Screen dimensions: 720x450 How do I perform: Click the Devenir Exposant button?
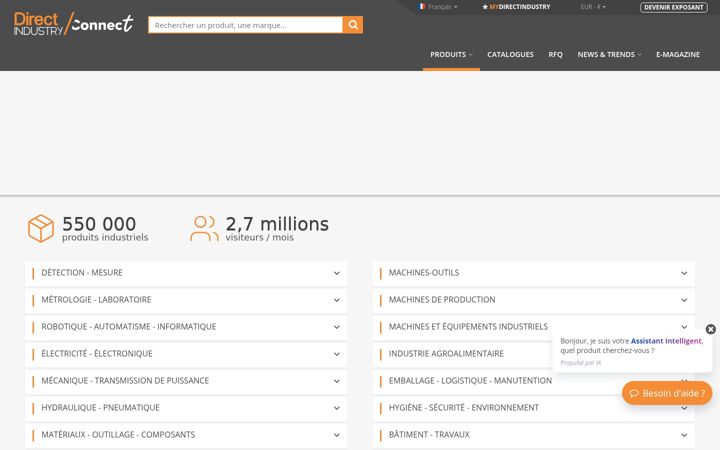674,7
